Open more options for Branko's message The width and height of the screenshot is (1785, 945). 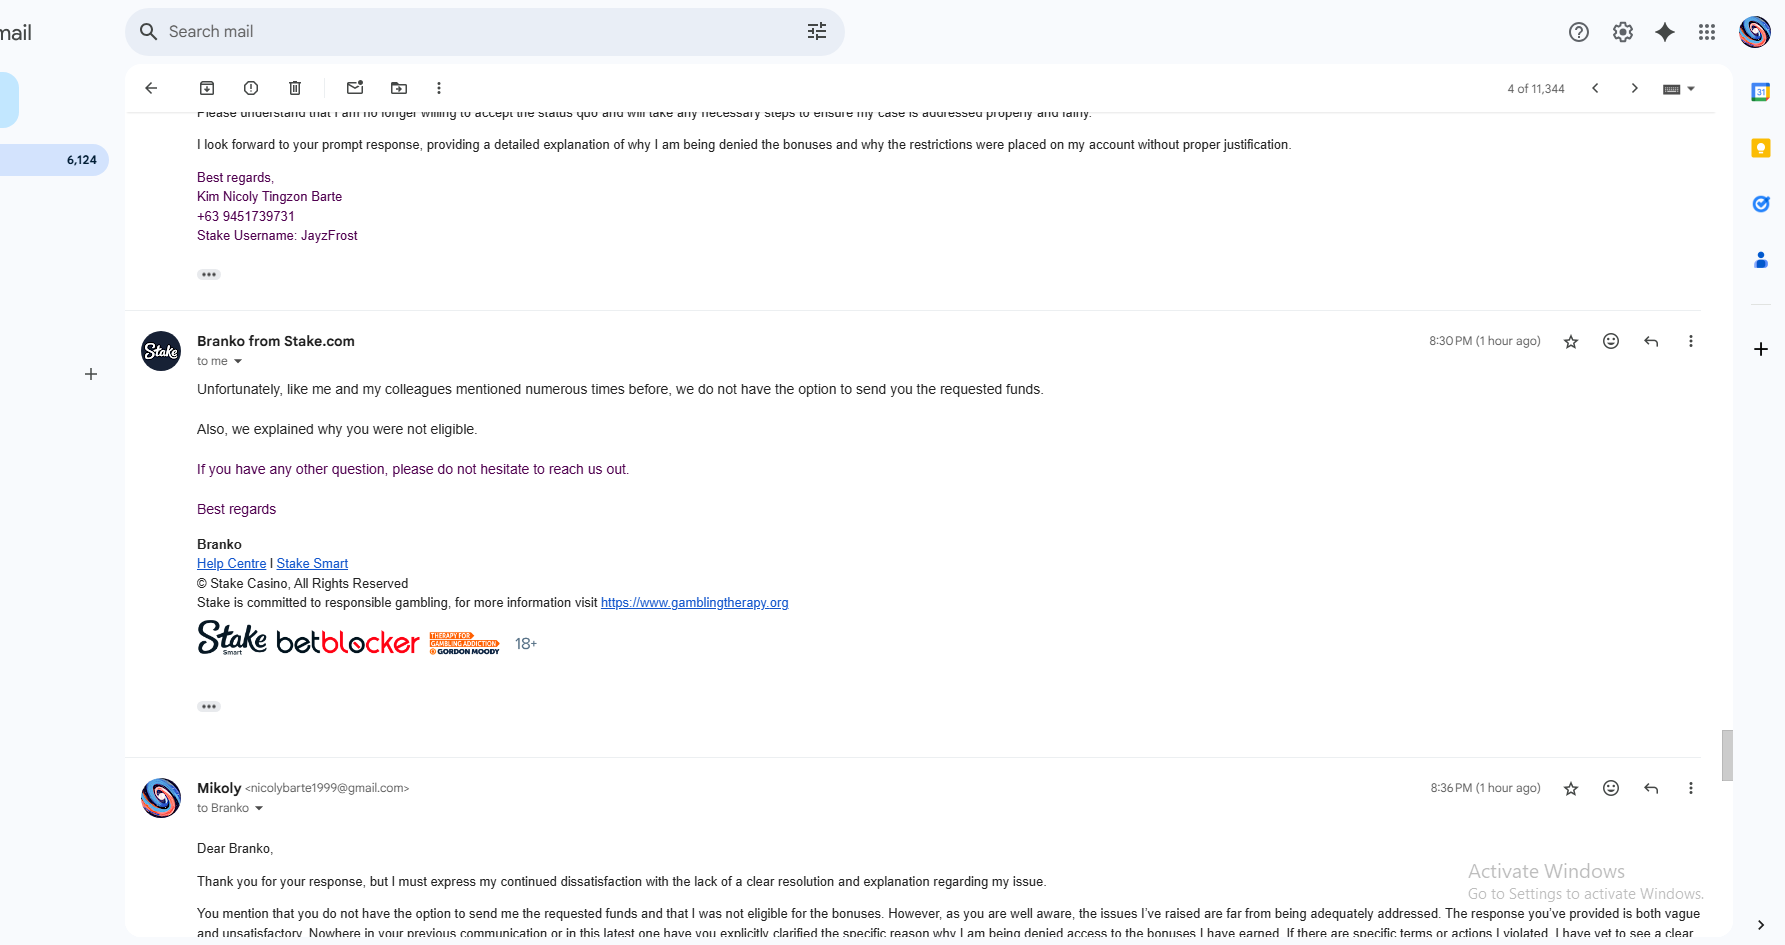click(1691, 341)
